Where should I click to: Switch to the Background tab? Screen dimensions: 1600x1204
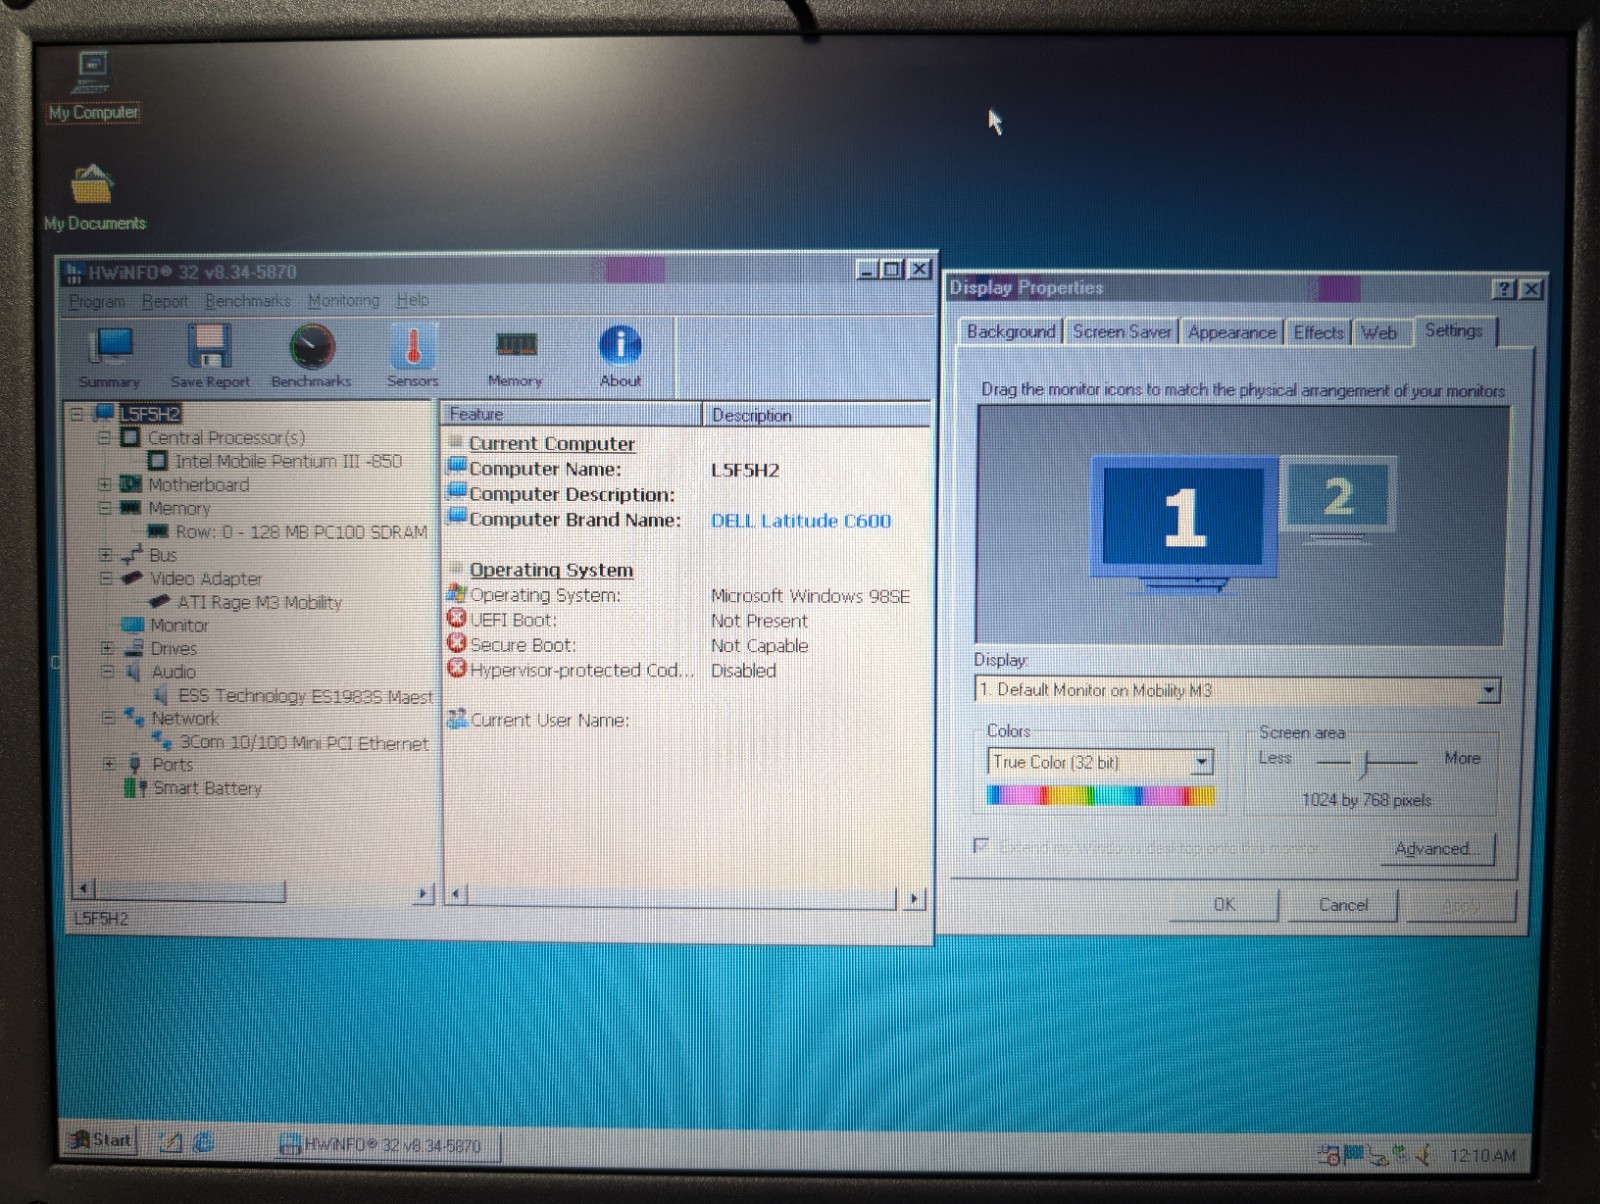coord(1011,332)
